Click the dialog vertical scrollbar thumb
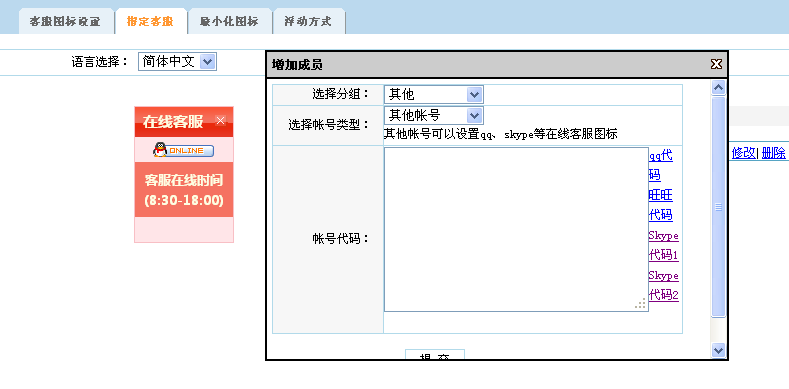The width and height of the screenshot is (789, 389). tap(719, 207)
